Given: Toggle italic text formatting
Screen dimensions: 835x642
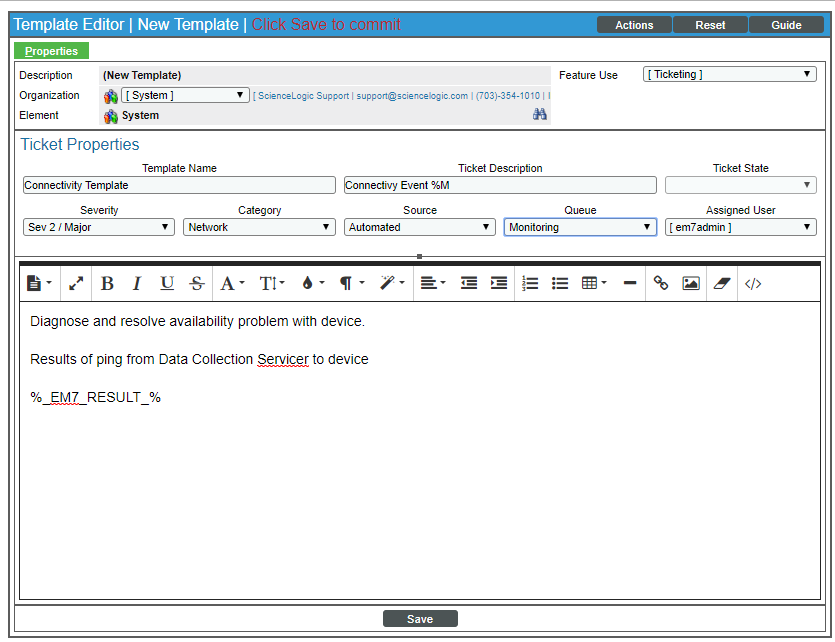Looking at the screenshot, I should point(137,284).
